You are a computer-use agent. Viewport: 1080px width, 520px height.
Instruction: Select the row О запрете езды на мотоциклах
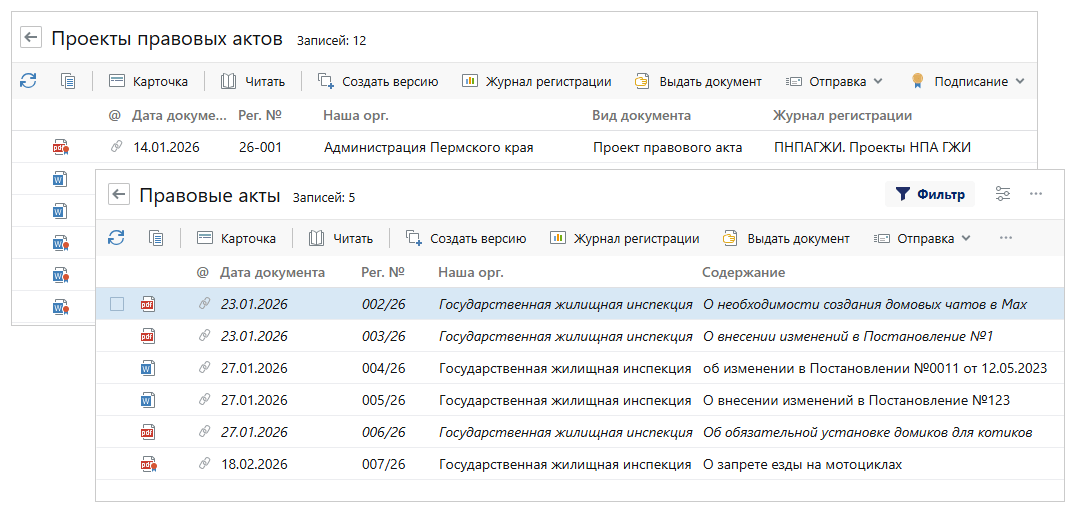click(802, 464)
